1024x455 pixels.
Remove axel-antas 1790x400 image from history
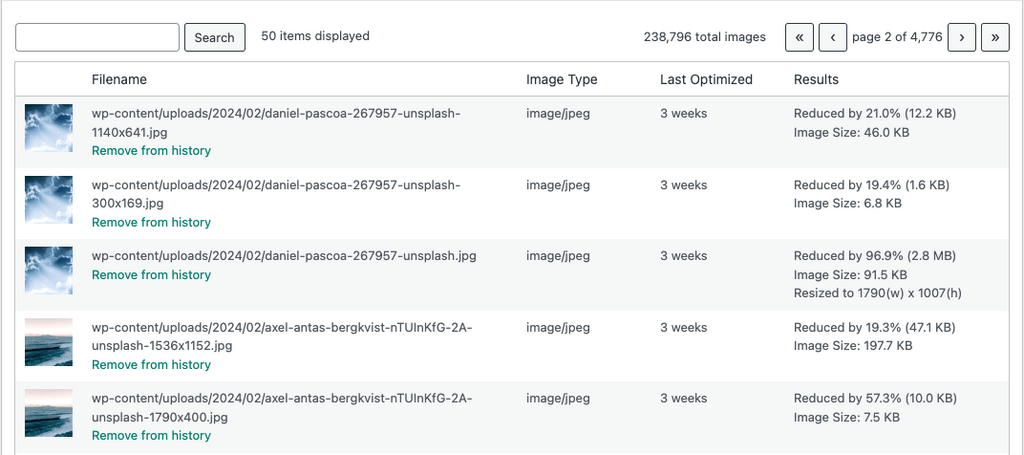151,436
